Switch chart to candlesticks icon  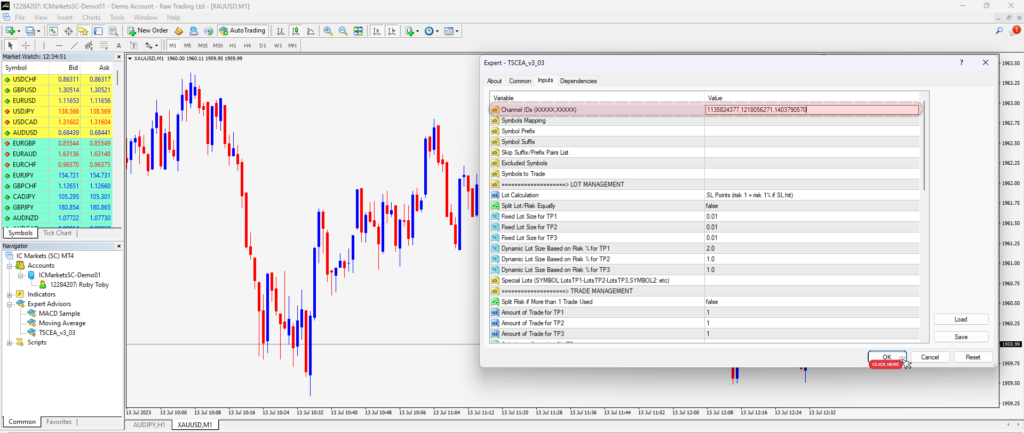pyautogui.click(x=295, y=31)
